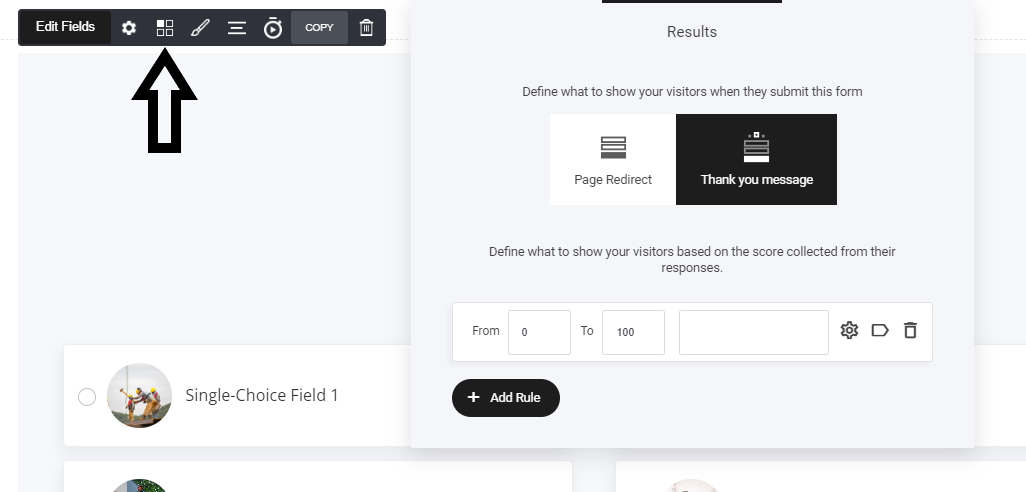Open settings gear in the form toolbar
Screen dimensions: 1026x492
(x=129, y=28)
